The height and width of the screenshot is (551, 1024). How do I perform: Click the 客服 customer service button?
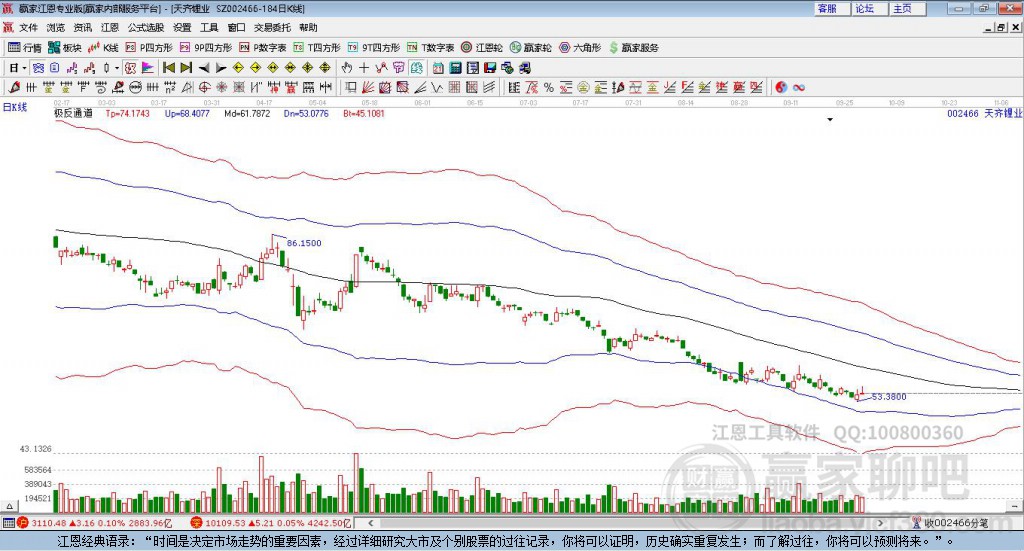pos(832,8)
